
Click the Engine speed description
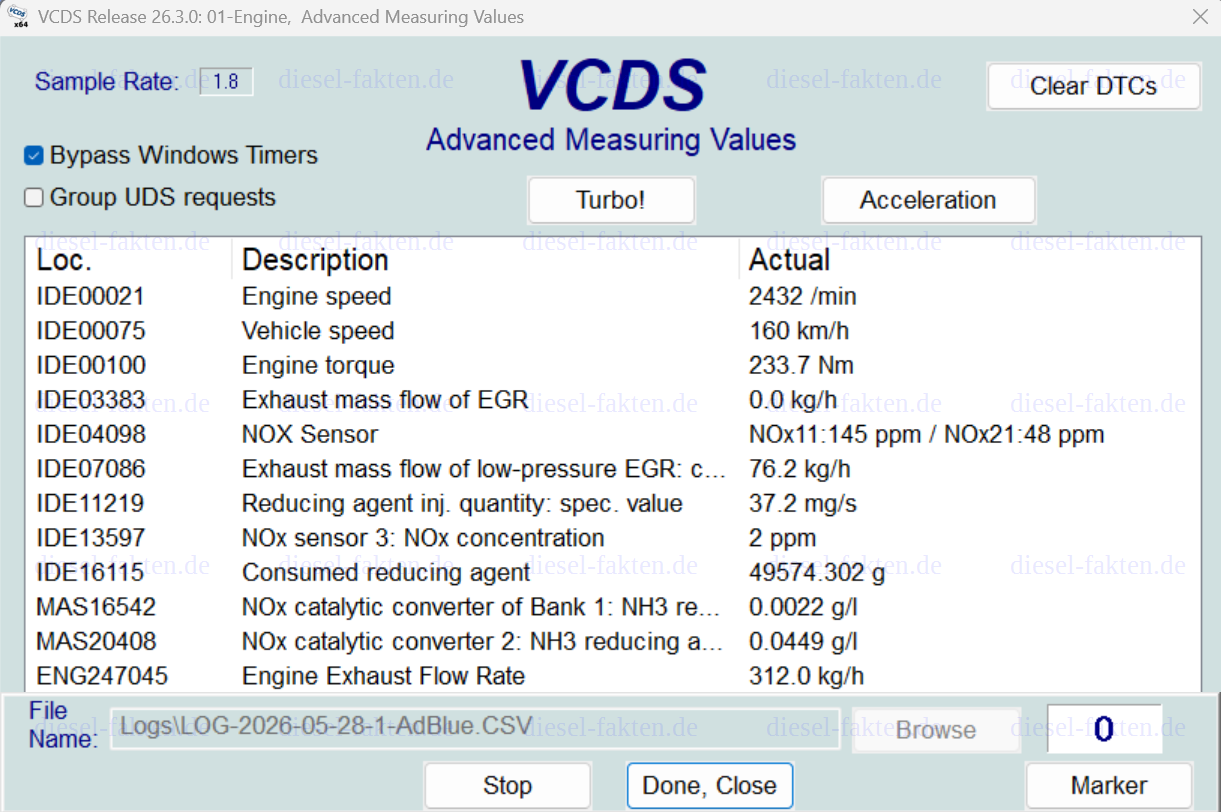pyautogui.click(x=317, y=297)
